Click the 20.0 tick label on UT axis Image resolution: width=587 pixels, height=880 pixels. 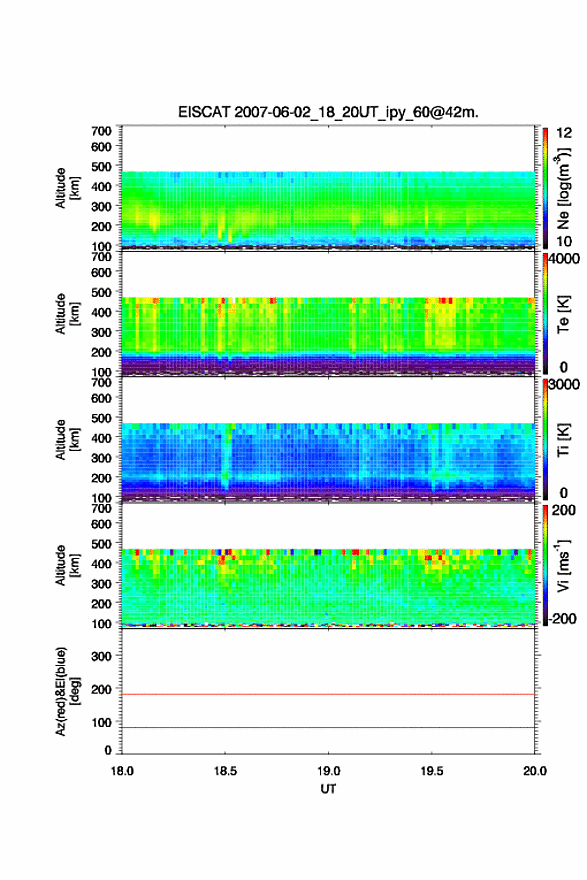point(535,771)
